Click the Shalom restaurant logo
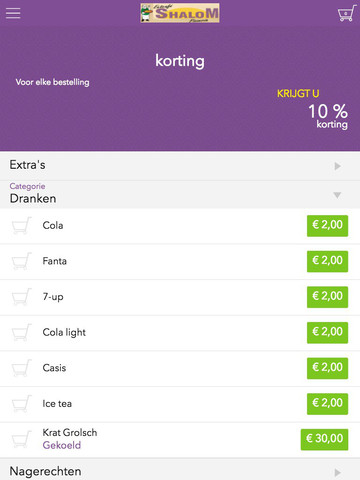Screen dimensions: 360x480 coord(180,13)
